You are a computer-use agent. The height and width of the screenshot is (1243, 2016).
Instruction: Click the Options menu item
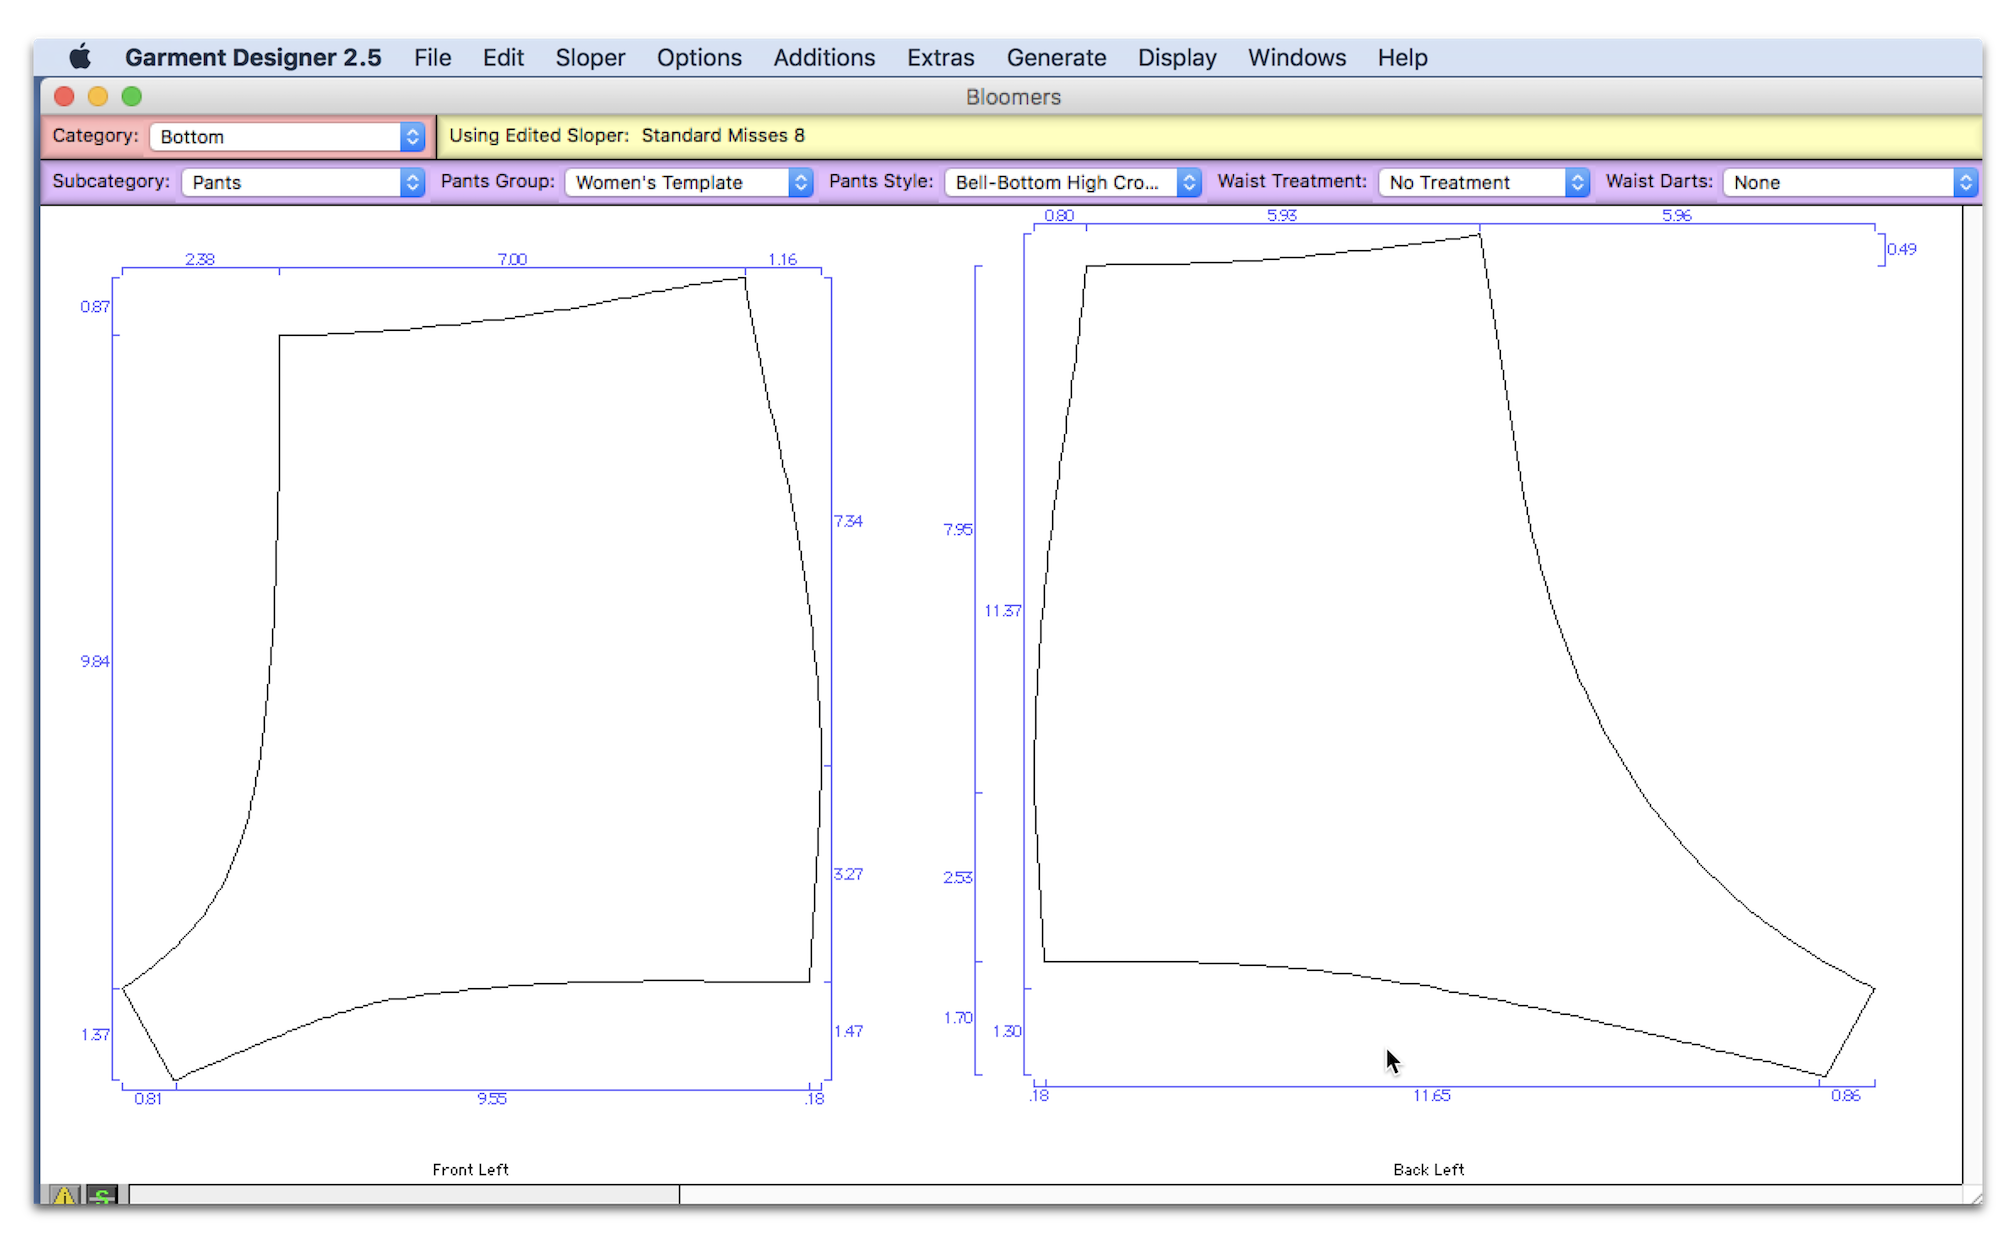click(x=698, y=58)
